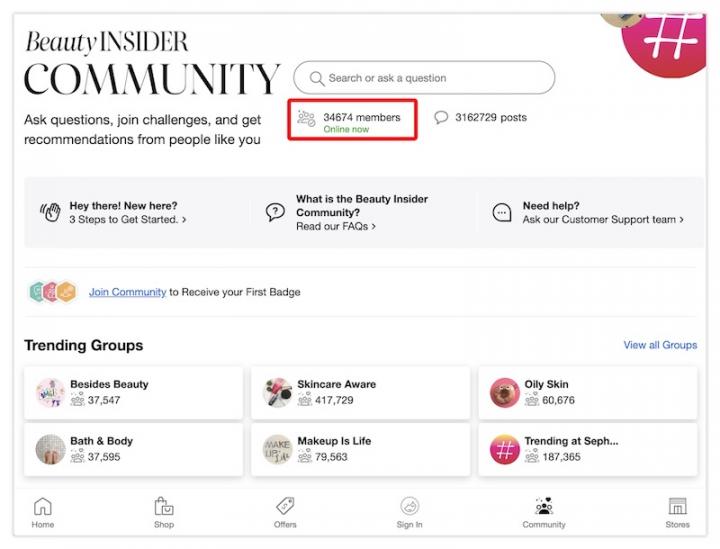Tap the Sign In profile icon

click(x=409, y=506)
